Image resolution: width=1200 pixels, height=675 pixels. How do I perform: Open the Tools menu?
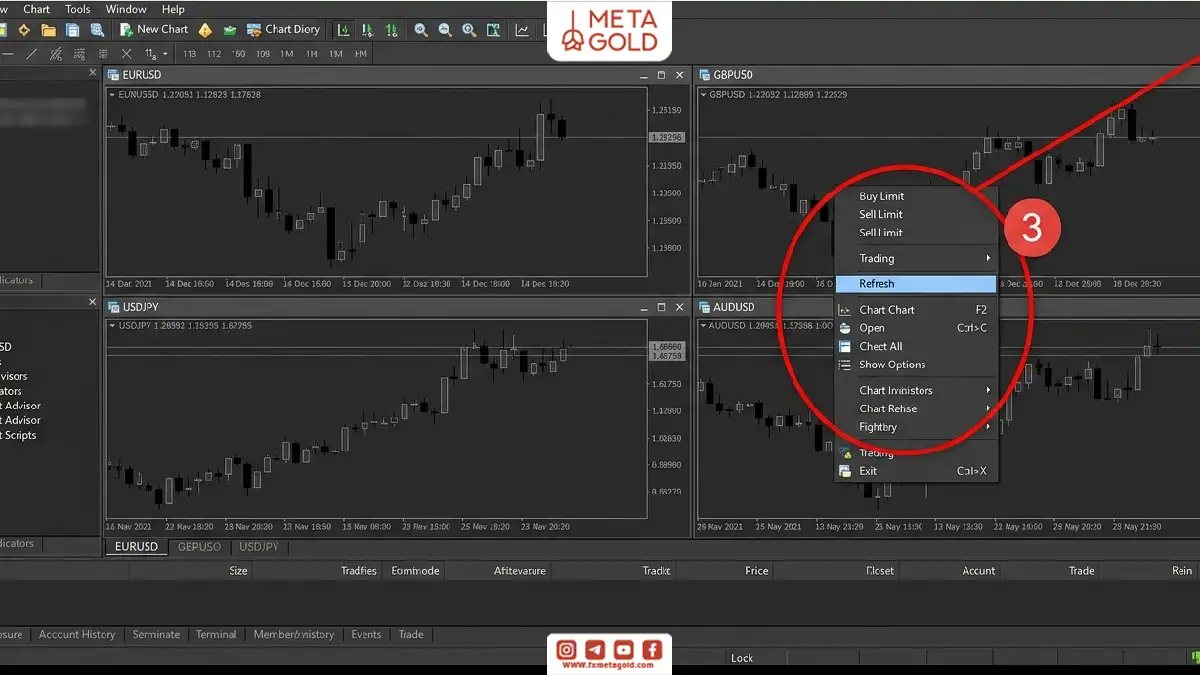pos(78,9)
